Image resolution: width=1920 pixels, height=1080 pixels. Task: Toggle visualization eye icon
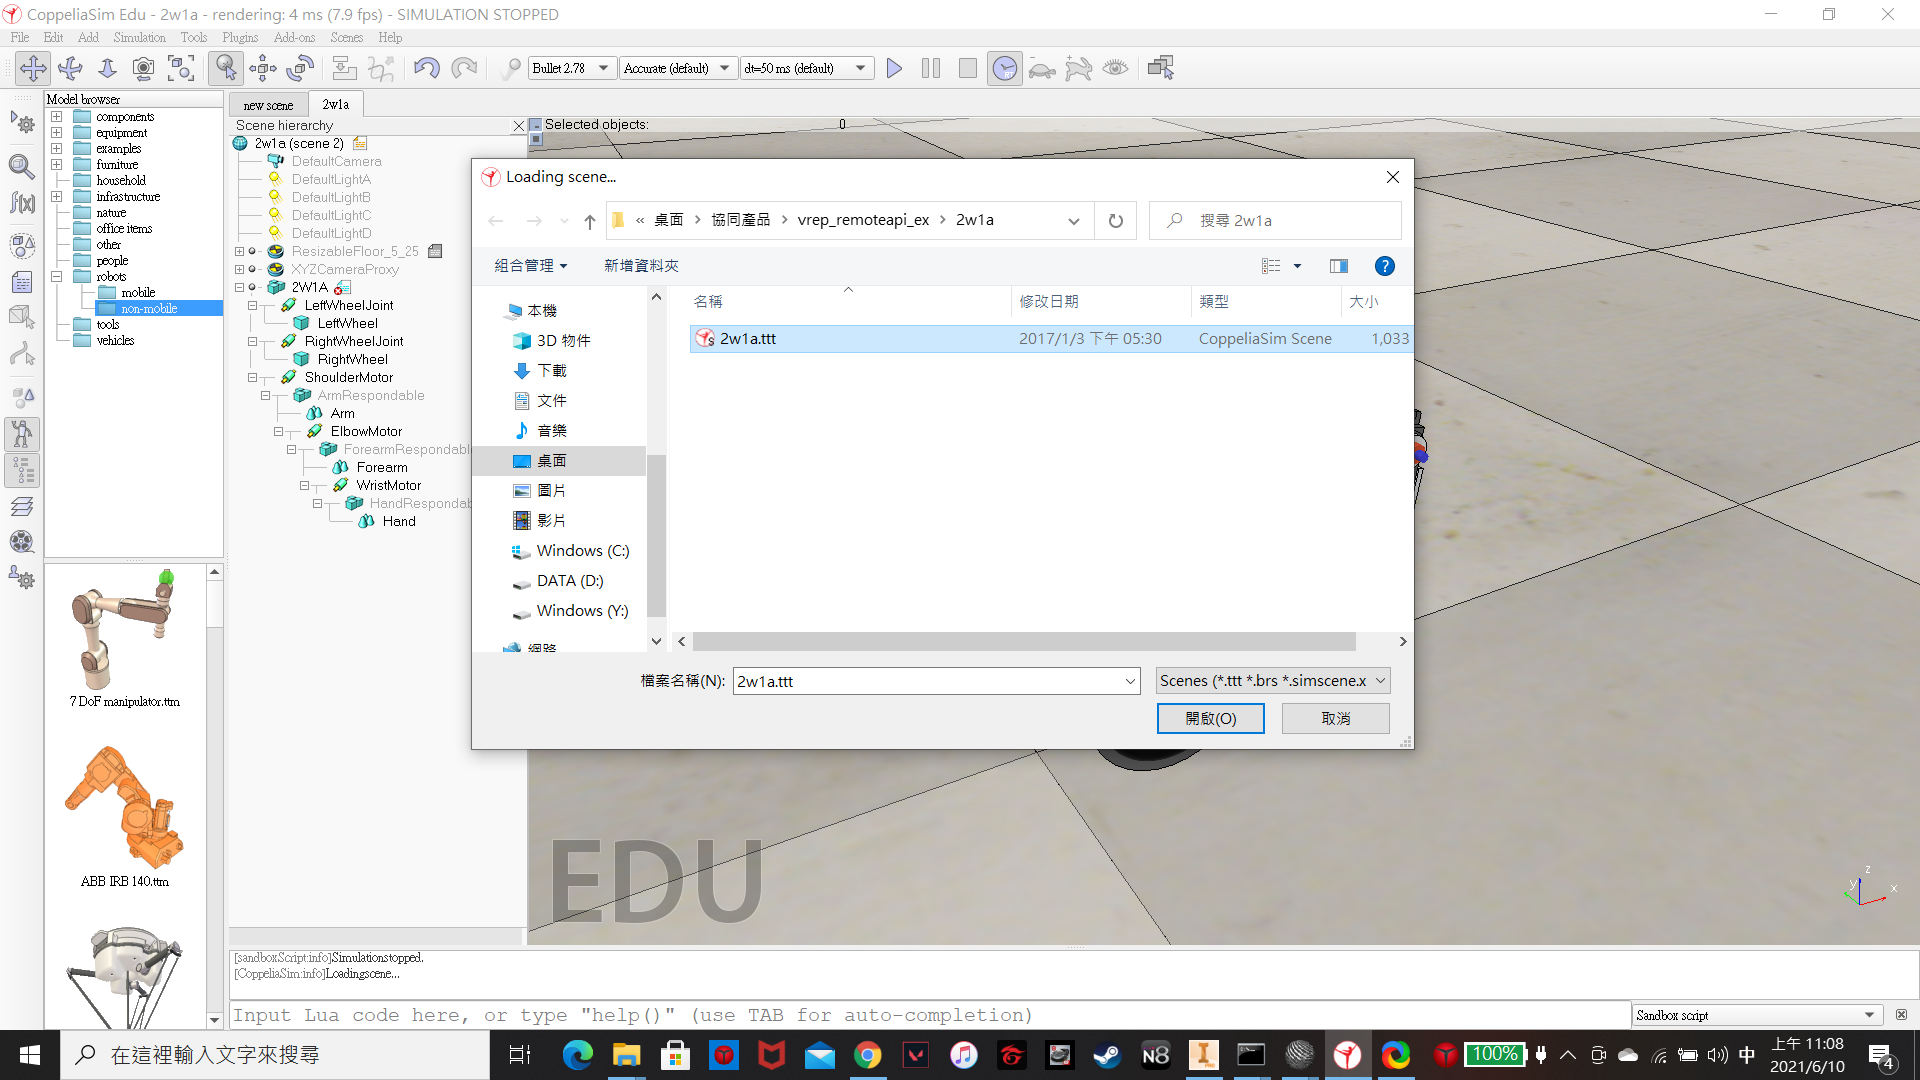[x=1116, y=68]
